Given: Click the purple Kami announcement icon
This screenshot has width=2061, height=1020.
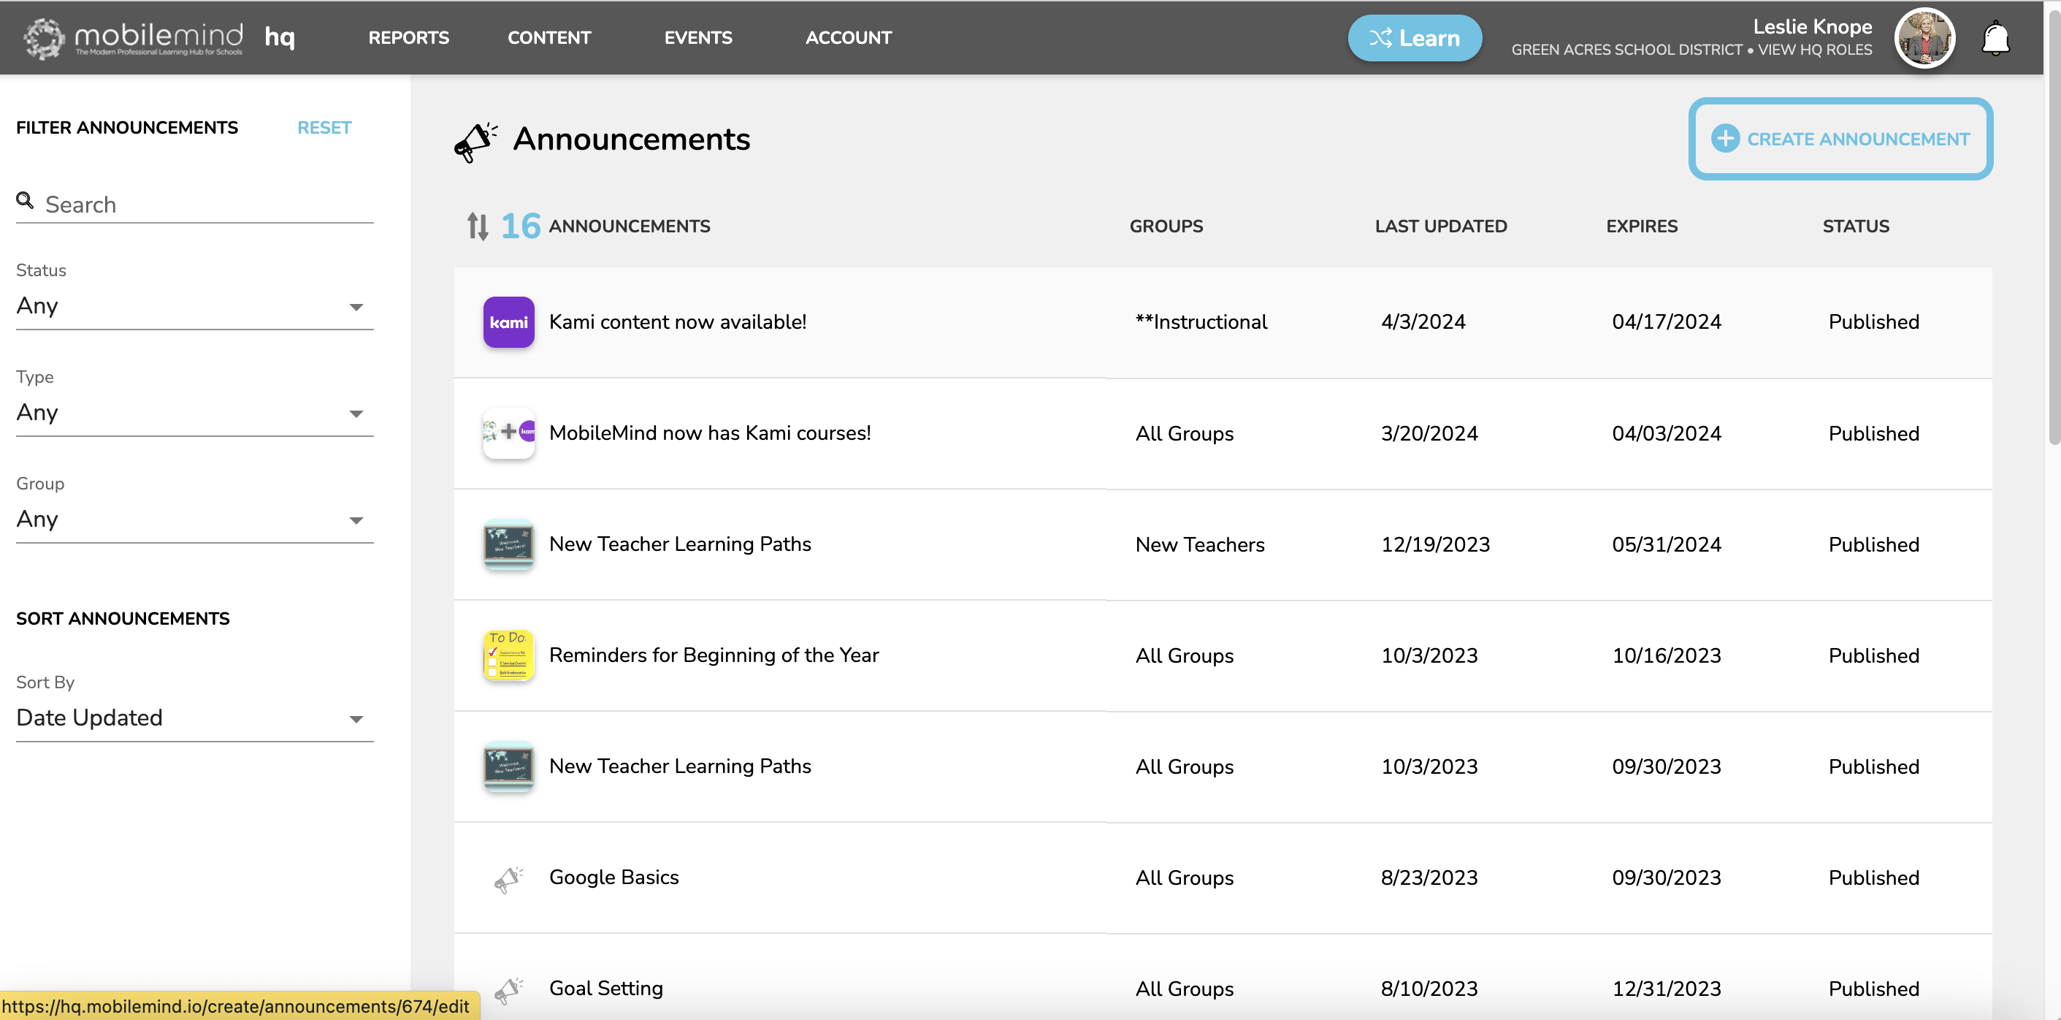Looking at the screenshot, I should click(x=508, y=322).
